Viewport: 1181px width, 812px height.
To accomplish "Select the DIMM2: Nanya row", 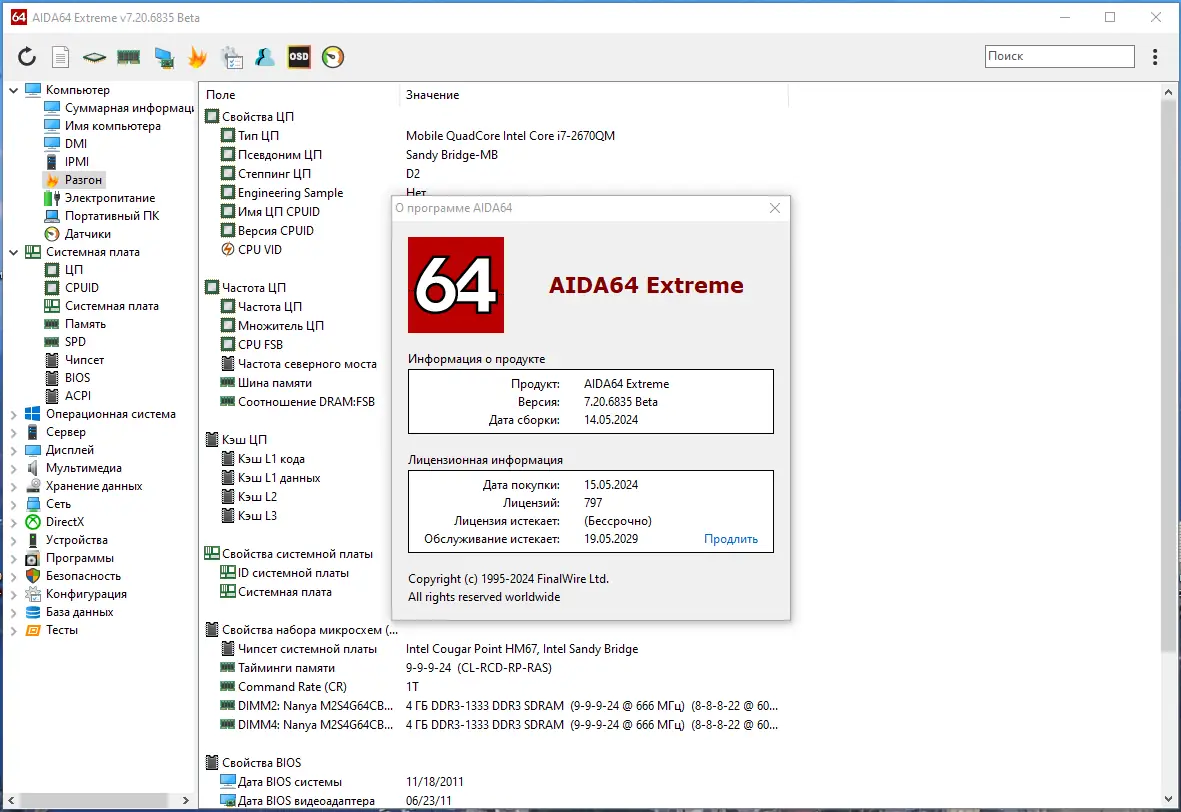I will pyautogui.click(x=497, y=706).
